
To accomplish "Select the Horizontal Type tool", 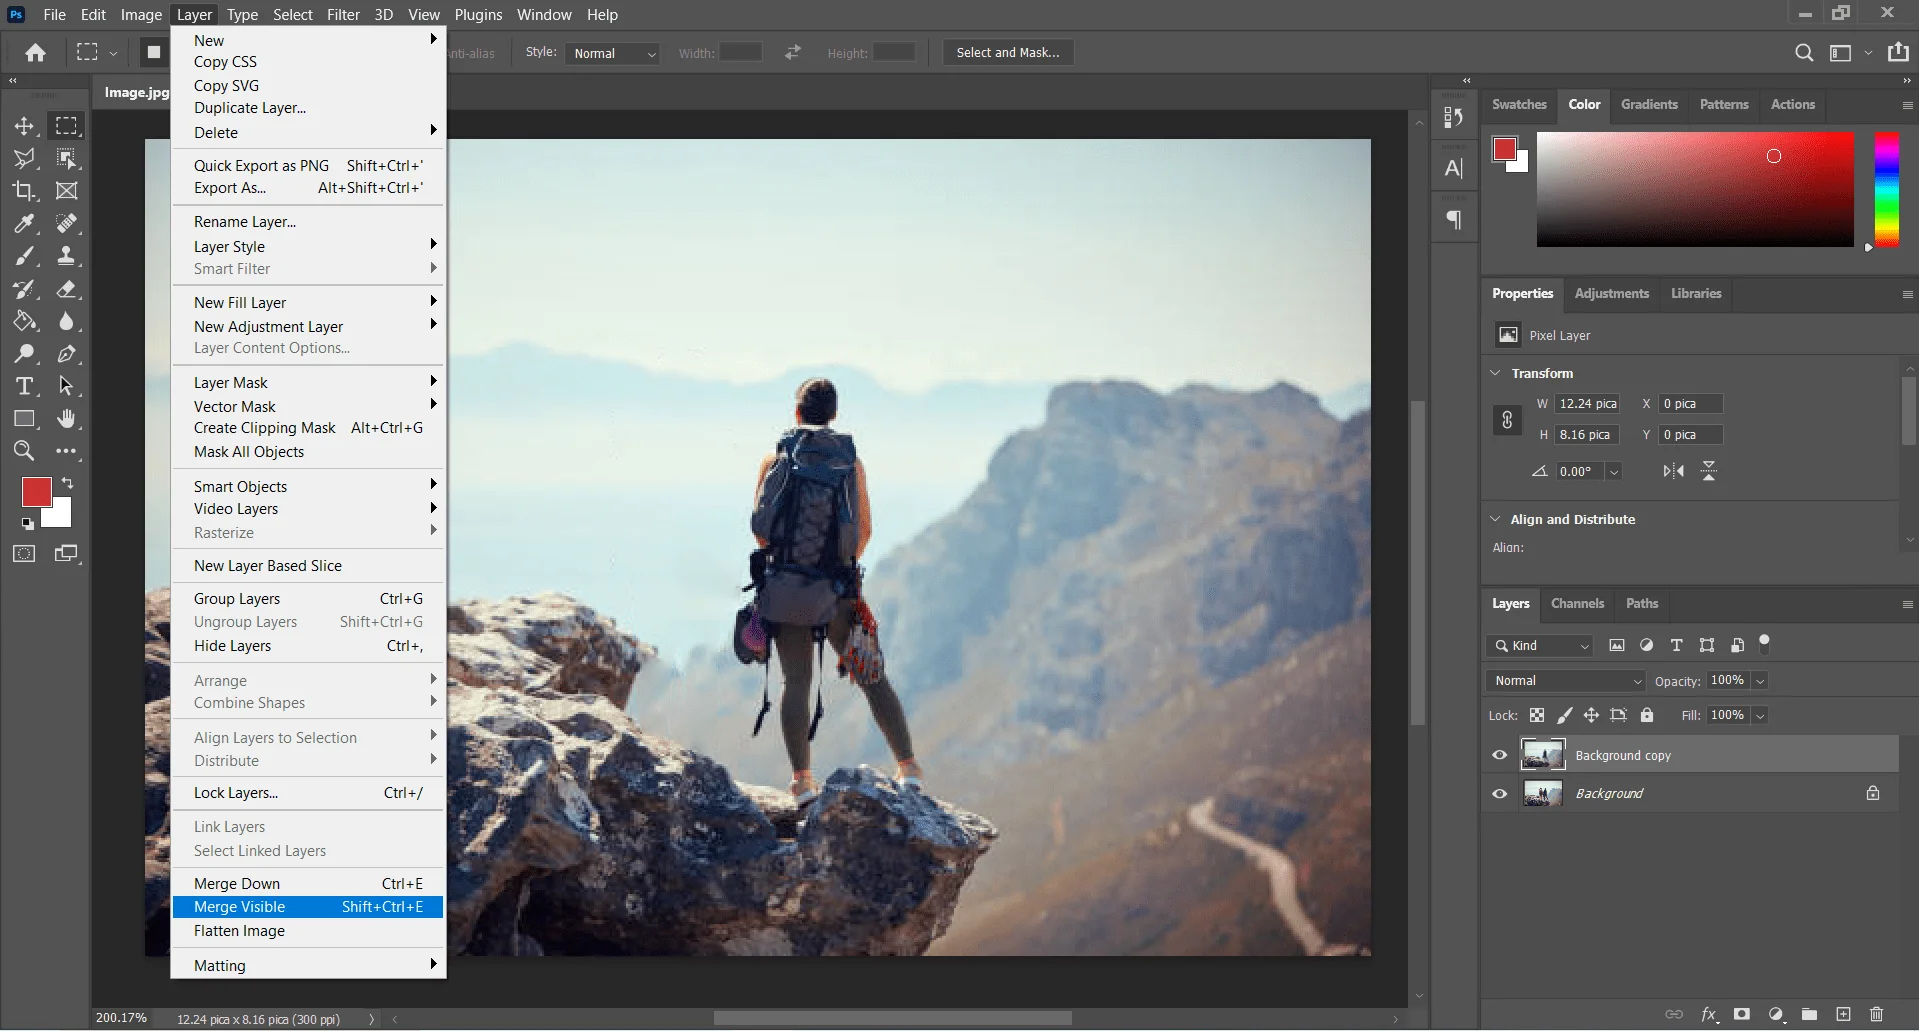I will coord(24,386).
